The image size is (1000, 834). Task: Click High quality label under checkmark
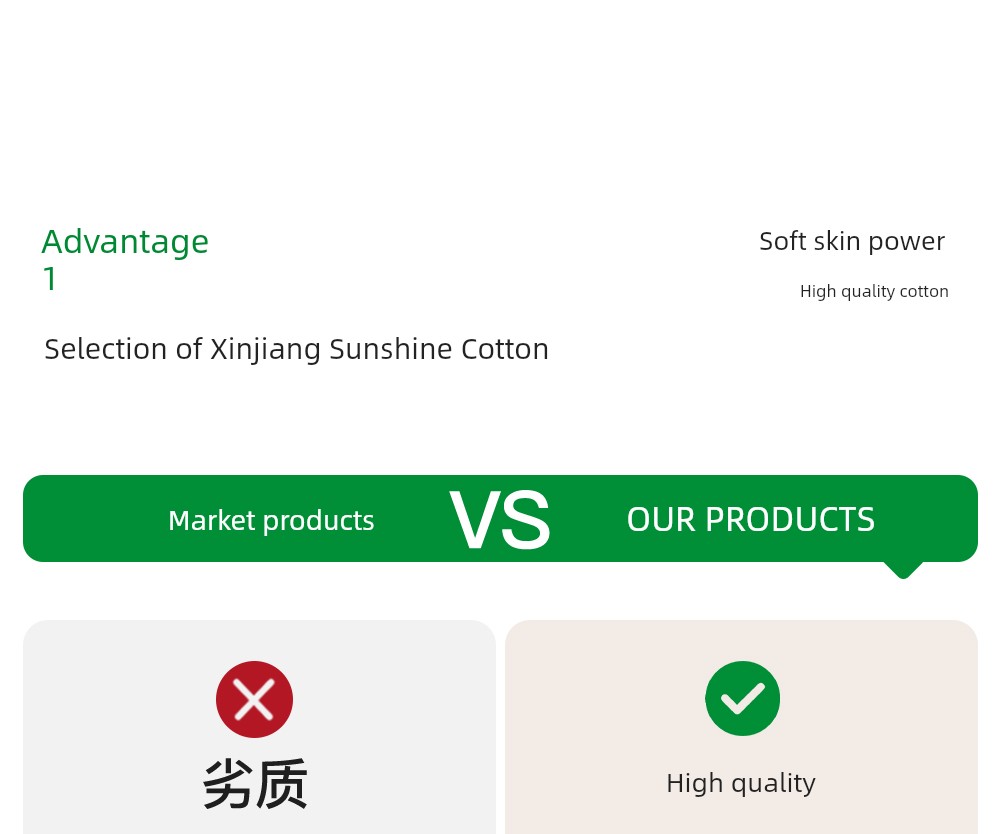(x=741, y=783)
